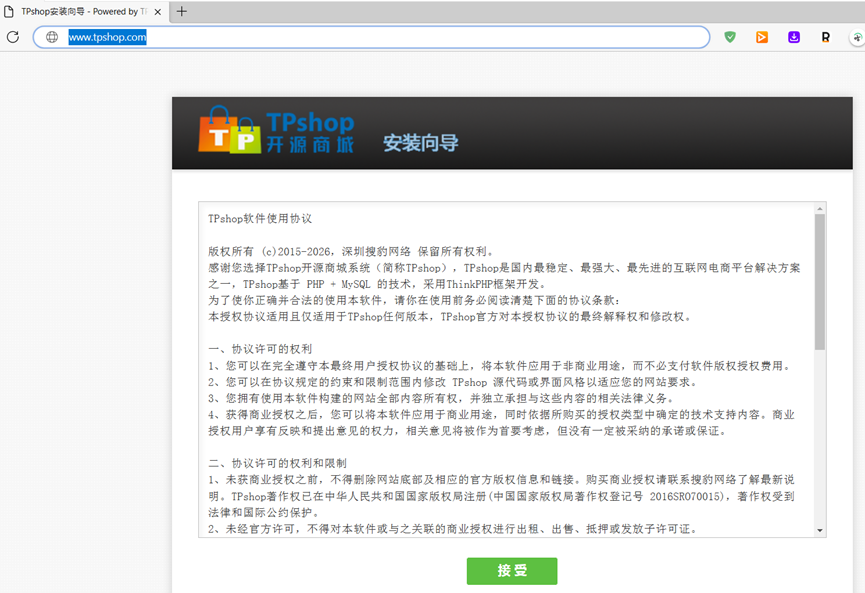Click the line 版权所有 (c)2015-2026

coord(351,252)
